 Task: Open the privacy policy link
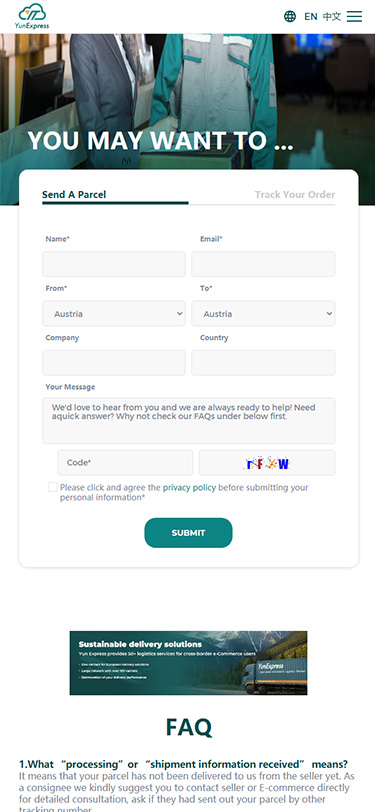(189, 487)
